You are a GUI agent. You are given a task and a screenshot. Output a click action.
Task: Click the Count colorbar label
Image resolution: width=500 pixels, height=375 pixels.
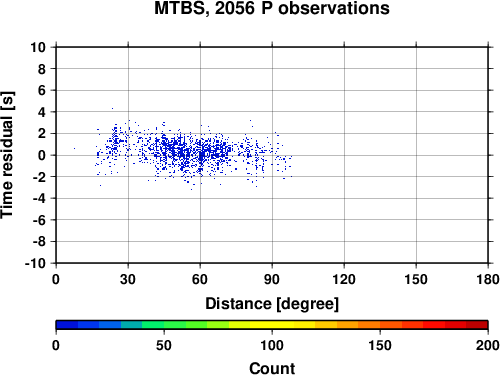[272, 368]
